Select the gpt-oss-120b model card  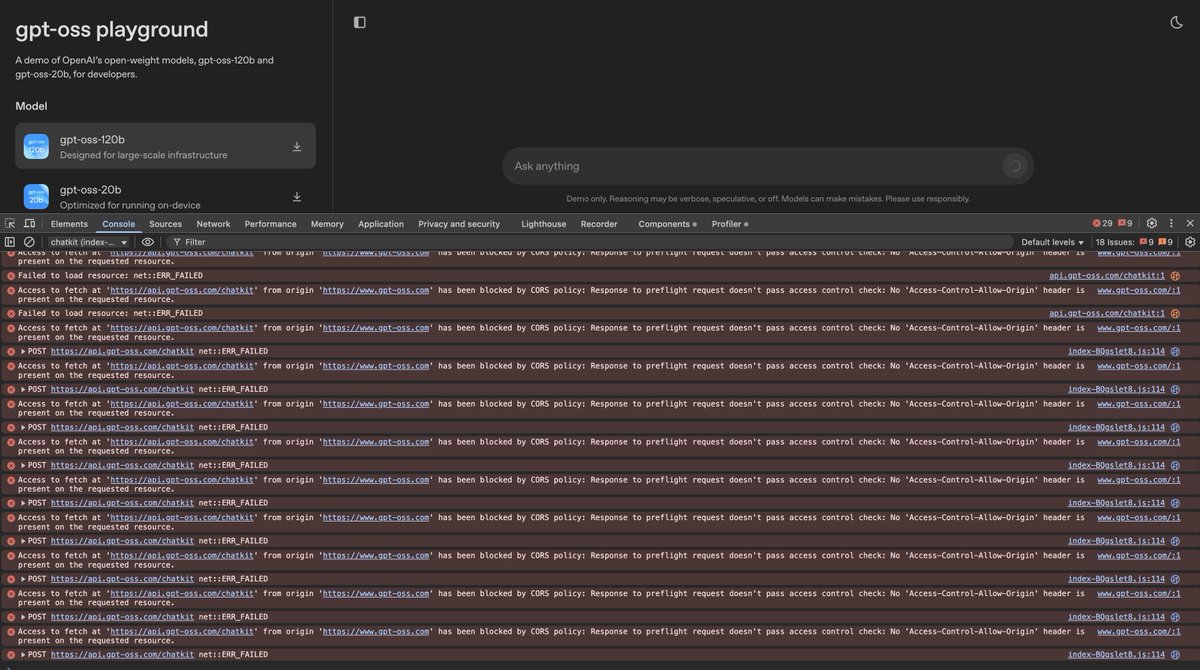pyautogui.click(x=166, y=146)
